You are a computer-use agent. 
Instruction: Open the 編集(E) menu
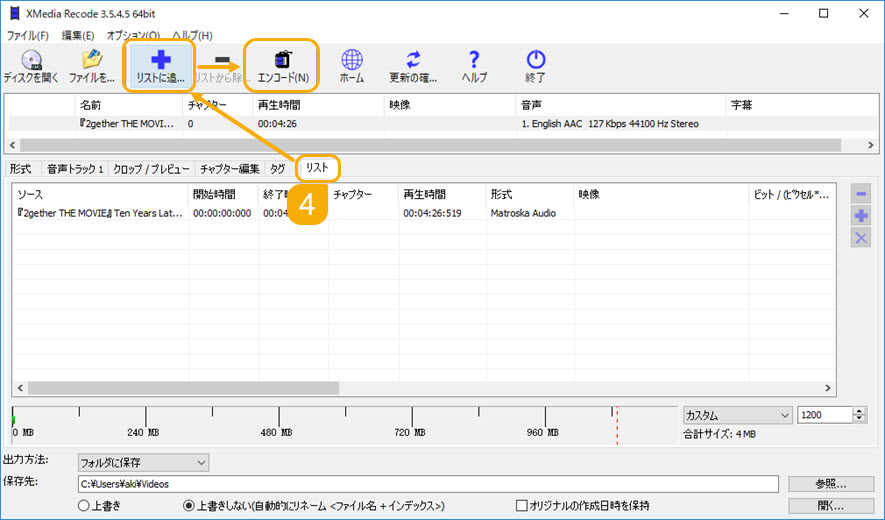click(77, 36)
